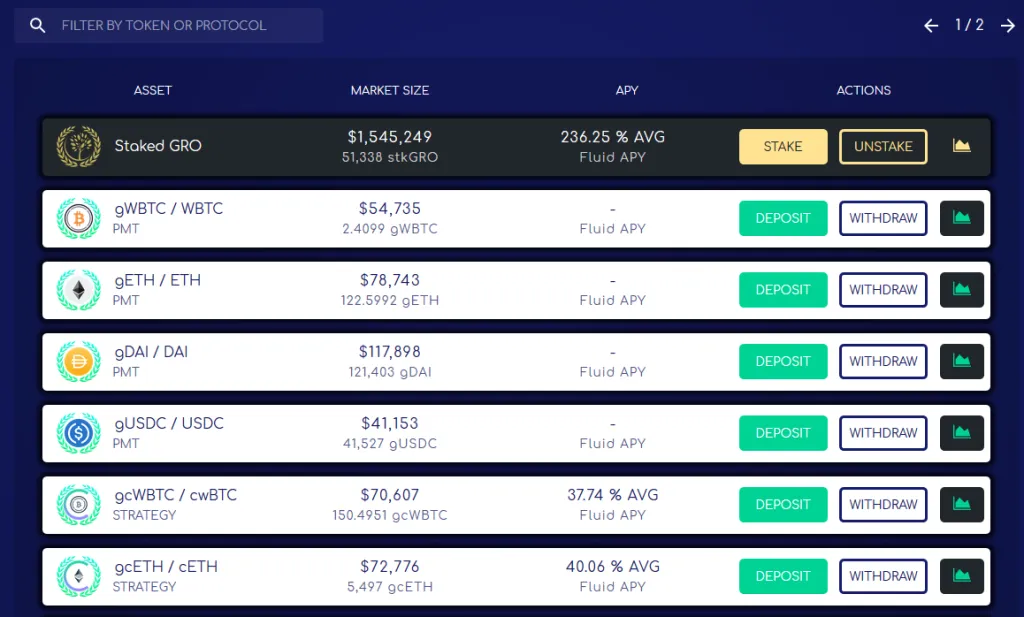
Task: Withdraw from gUSDC / USDC
Action: (x=883, y=433)
